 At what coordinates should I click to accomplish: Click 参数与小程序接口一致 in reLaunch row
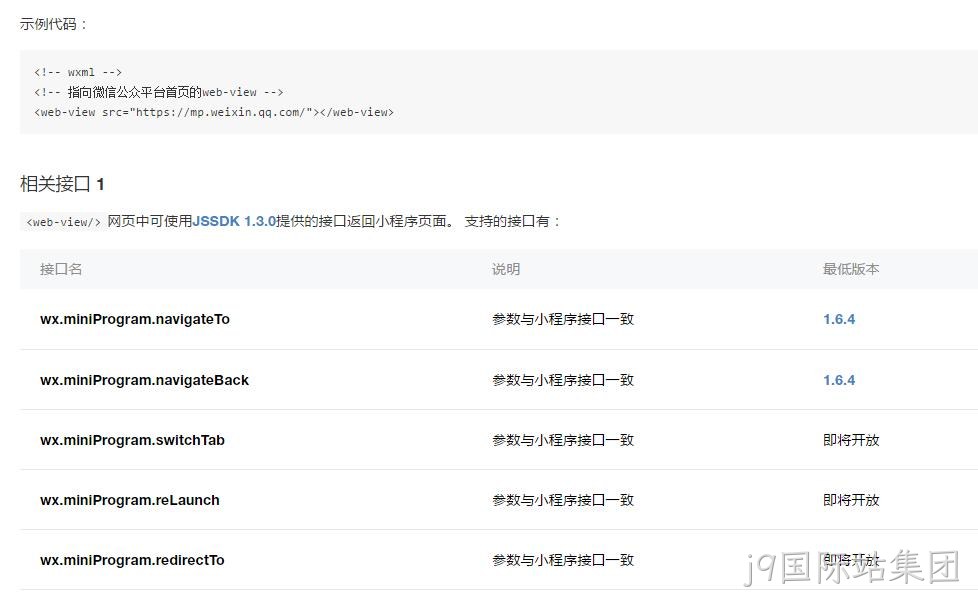click(563, 500)
